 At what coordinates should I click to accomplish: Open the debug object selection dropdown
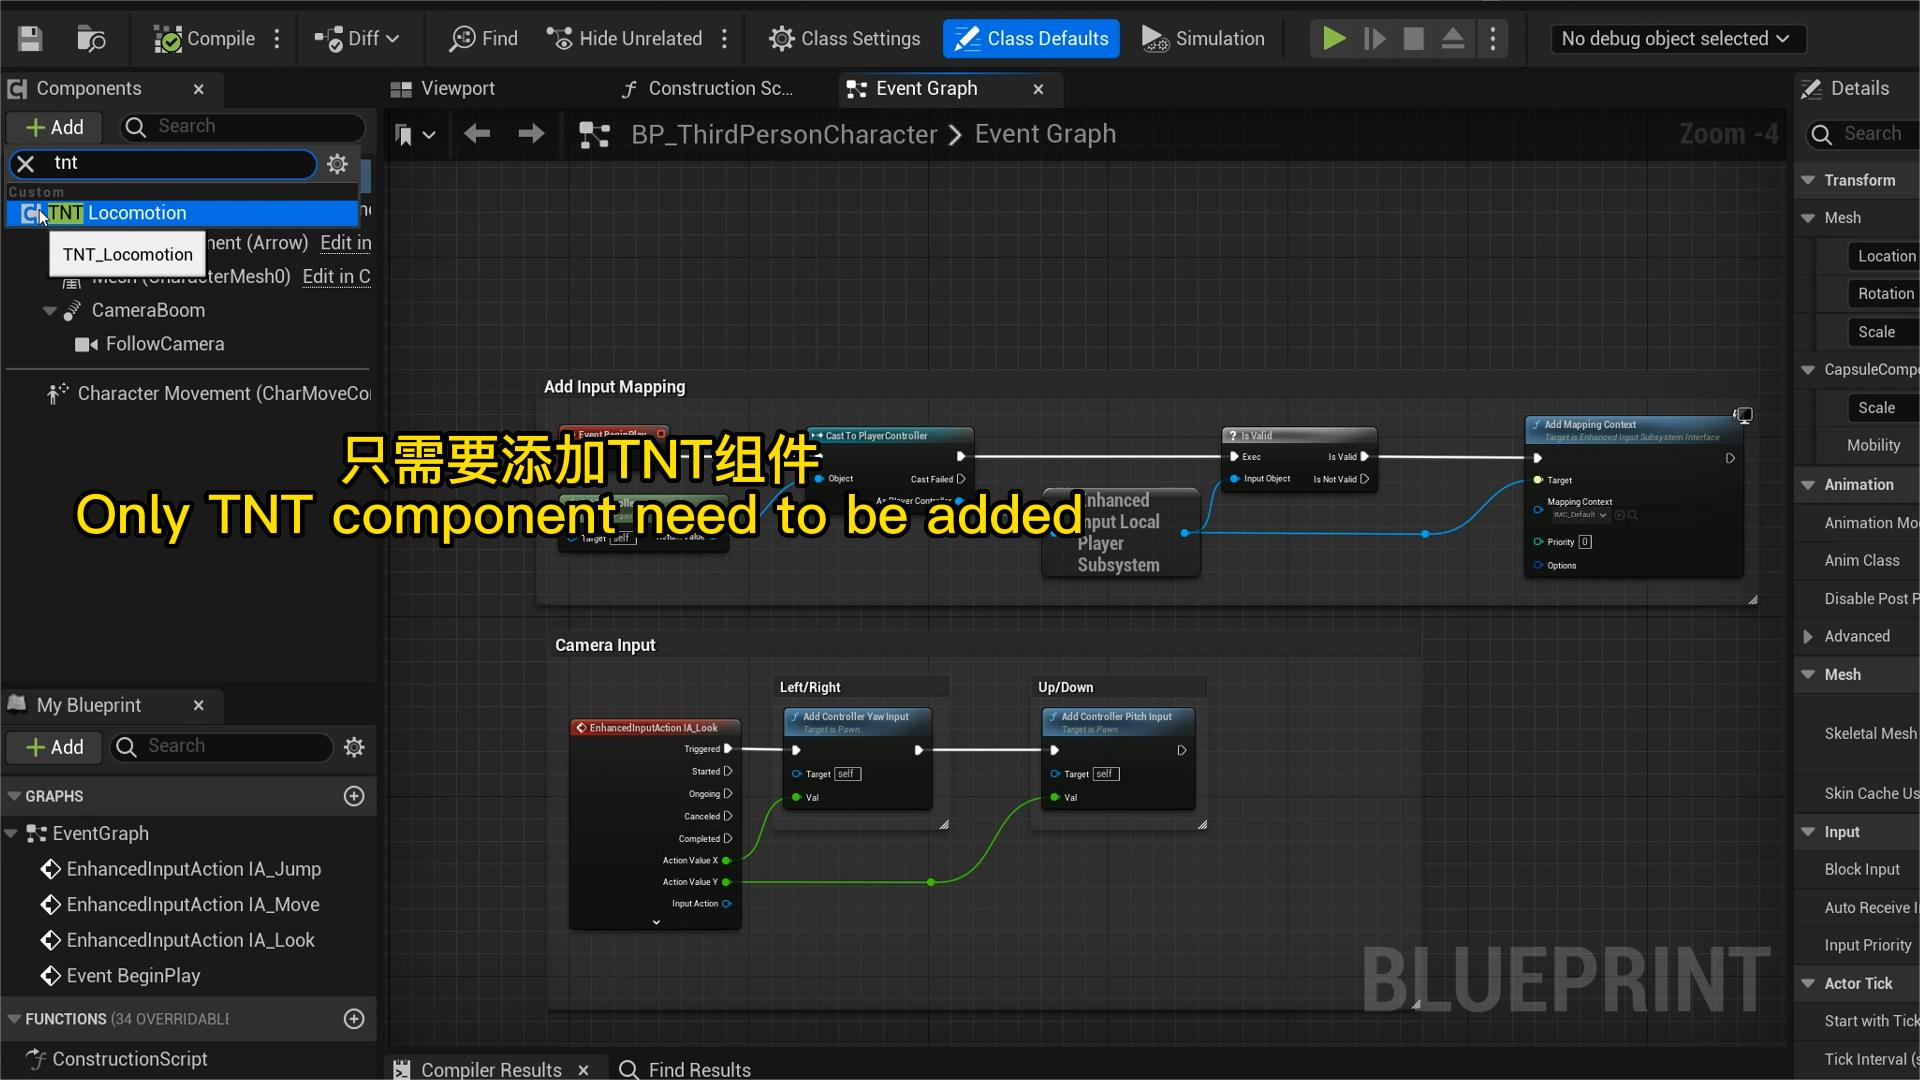1674,39
